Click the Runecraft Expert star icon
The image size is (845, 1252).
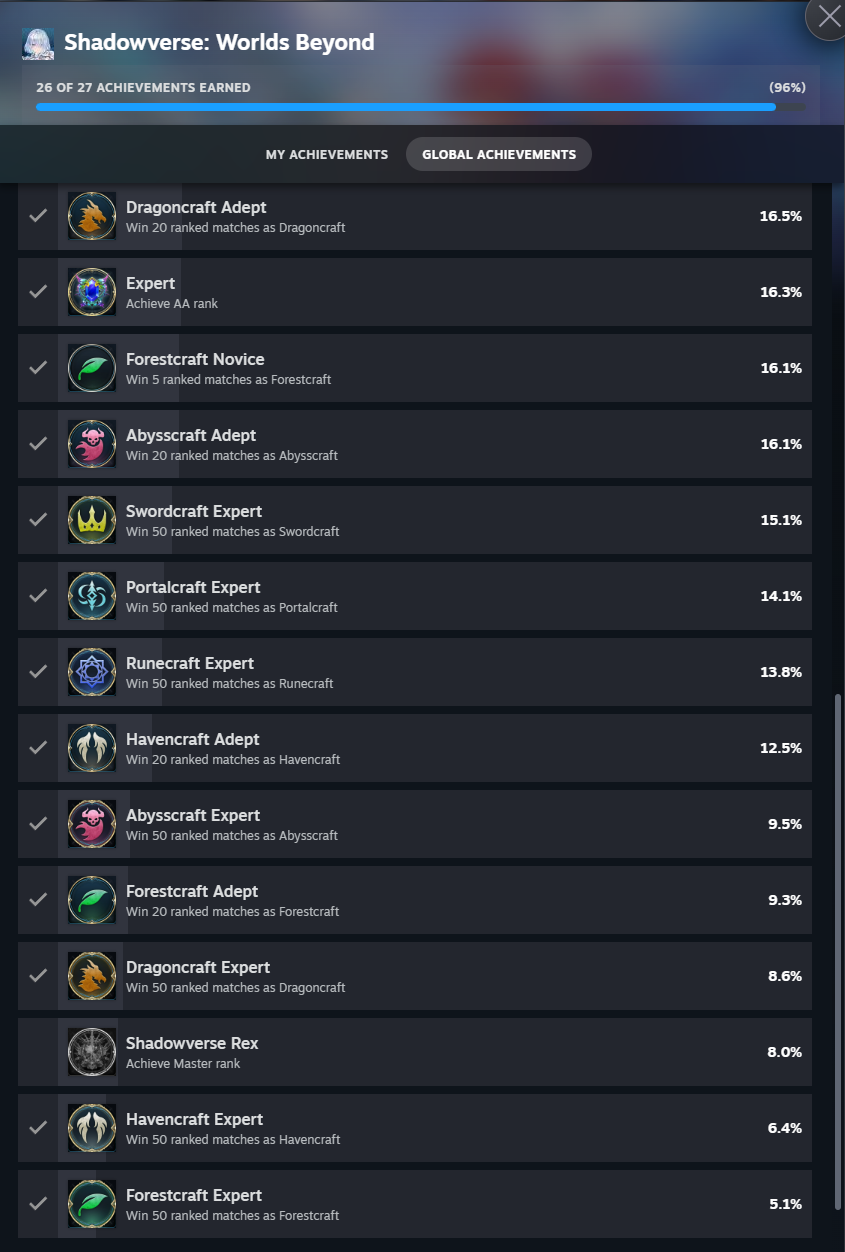(92, 672)
